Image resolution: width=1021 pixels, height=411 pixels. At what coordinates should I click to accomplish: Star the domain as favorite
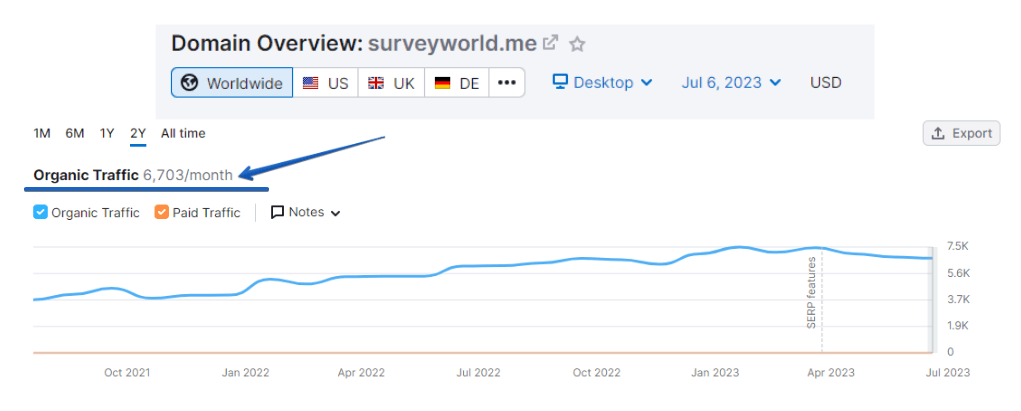point(577,44)
